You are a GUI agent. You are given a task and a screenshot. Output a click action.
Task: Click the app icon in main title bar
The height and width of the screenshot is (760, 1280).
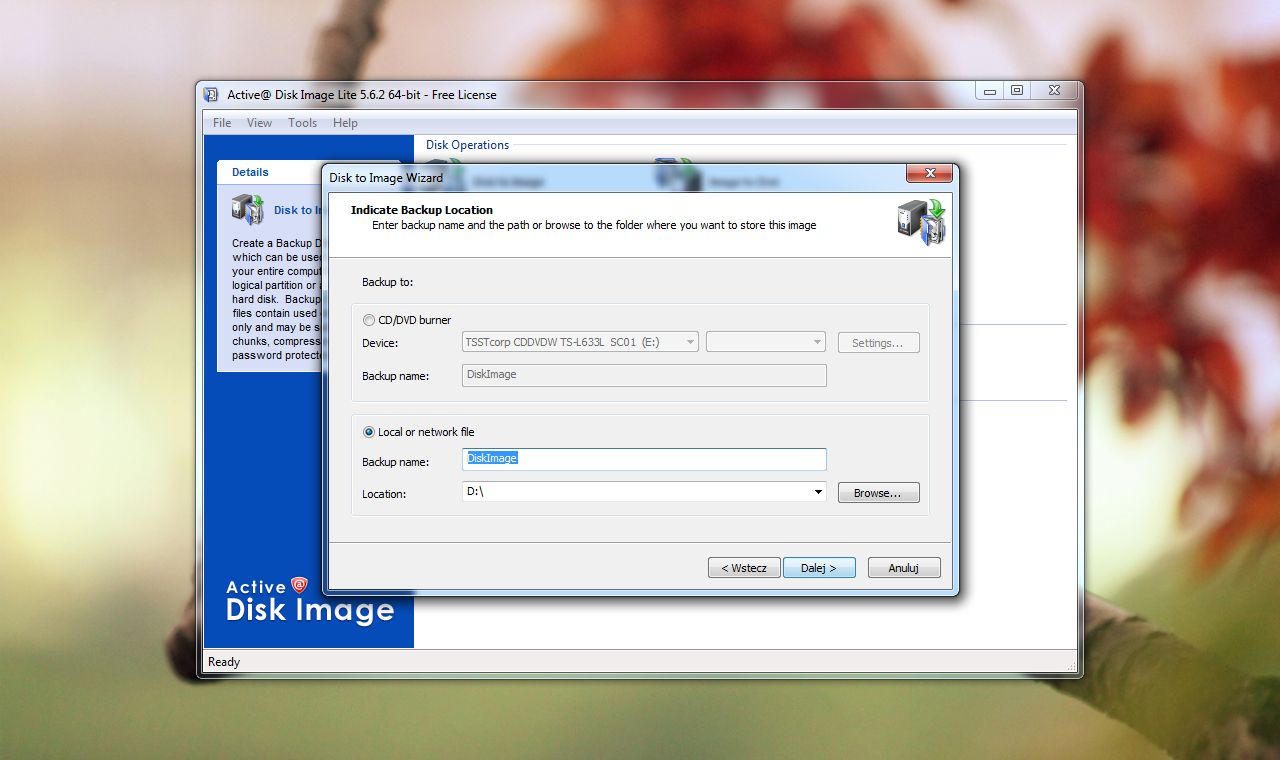point(211,95)
